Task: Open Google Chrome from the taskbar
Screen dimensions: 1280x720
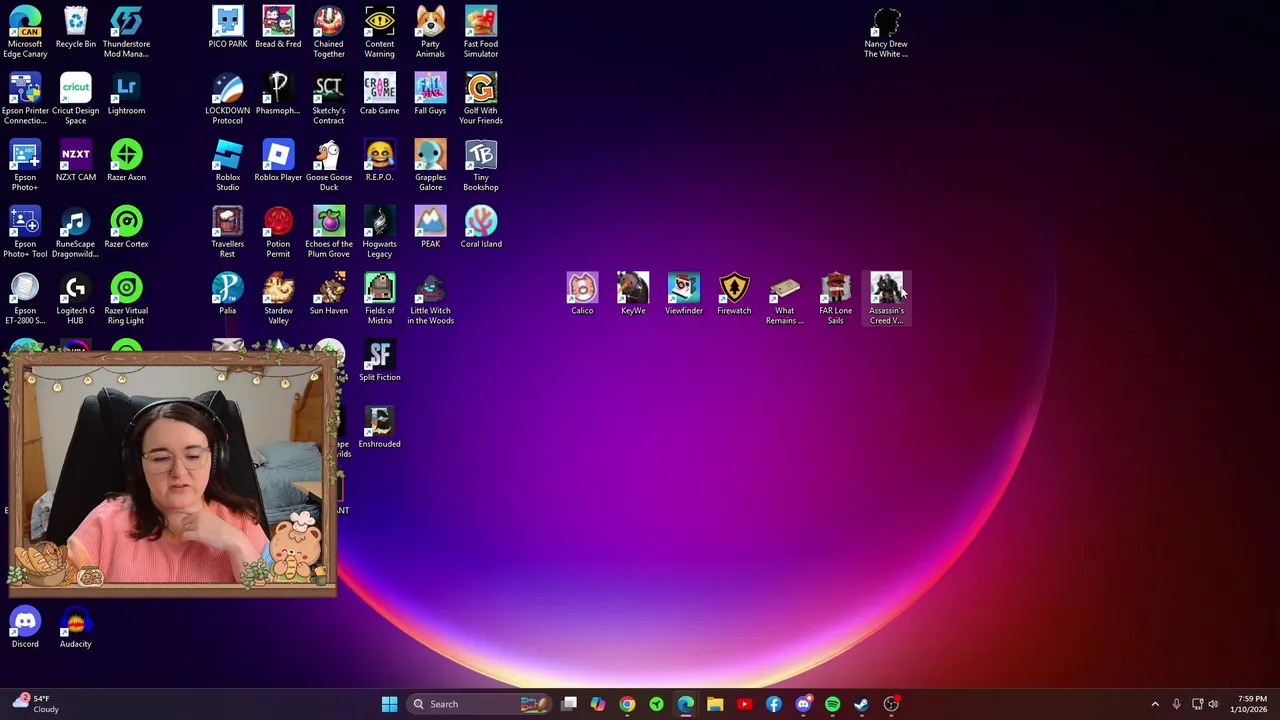Action: (627, 704)
